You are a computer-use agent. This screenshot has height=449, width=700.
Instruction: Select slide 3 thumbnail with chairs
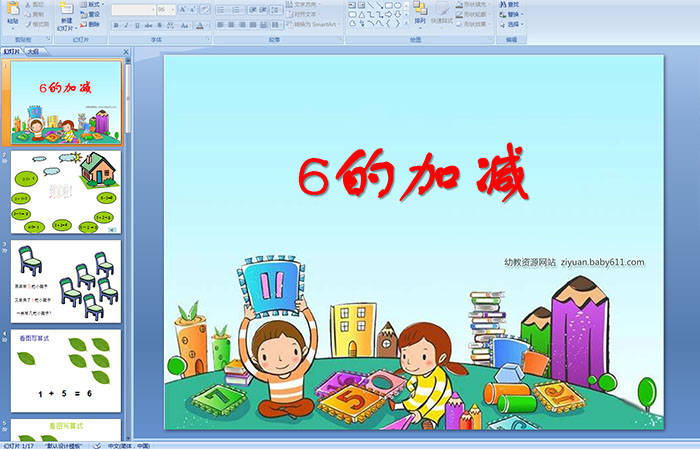(66, 282)
